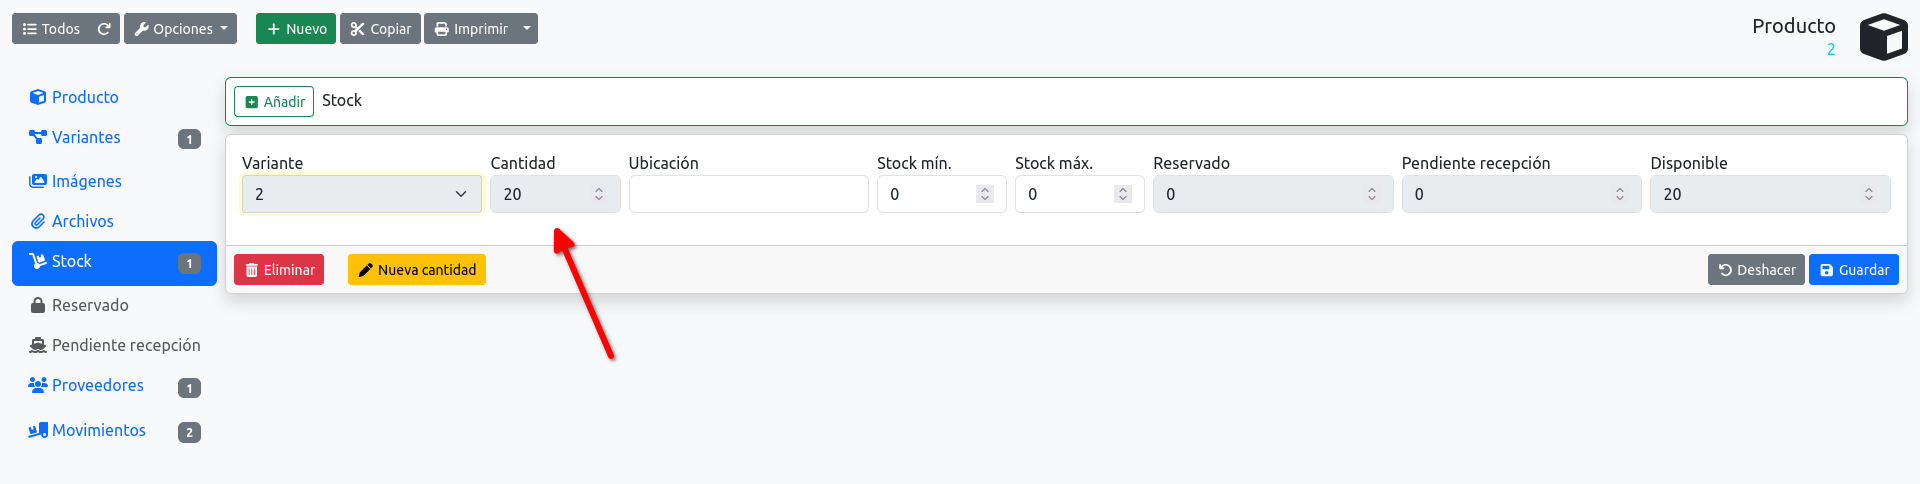Image resolution: width=1920 pixels, height=484 pixels.
Task: Click into the Ubicación text field
Action: 749,194
